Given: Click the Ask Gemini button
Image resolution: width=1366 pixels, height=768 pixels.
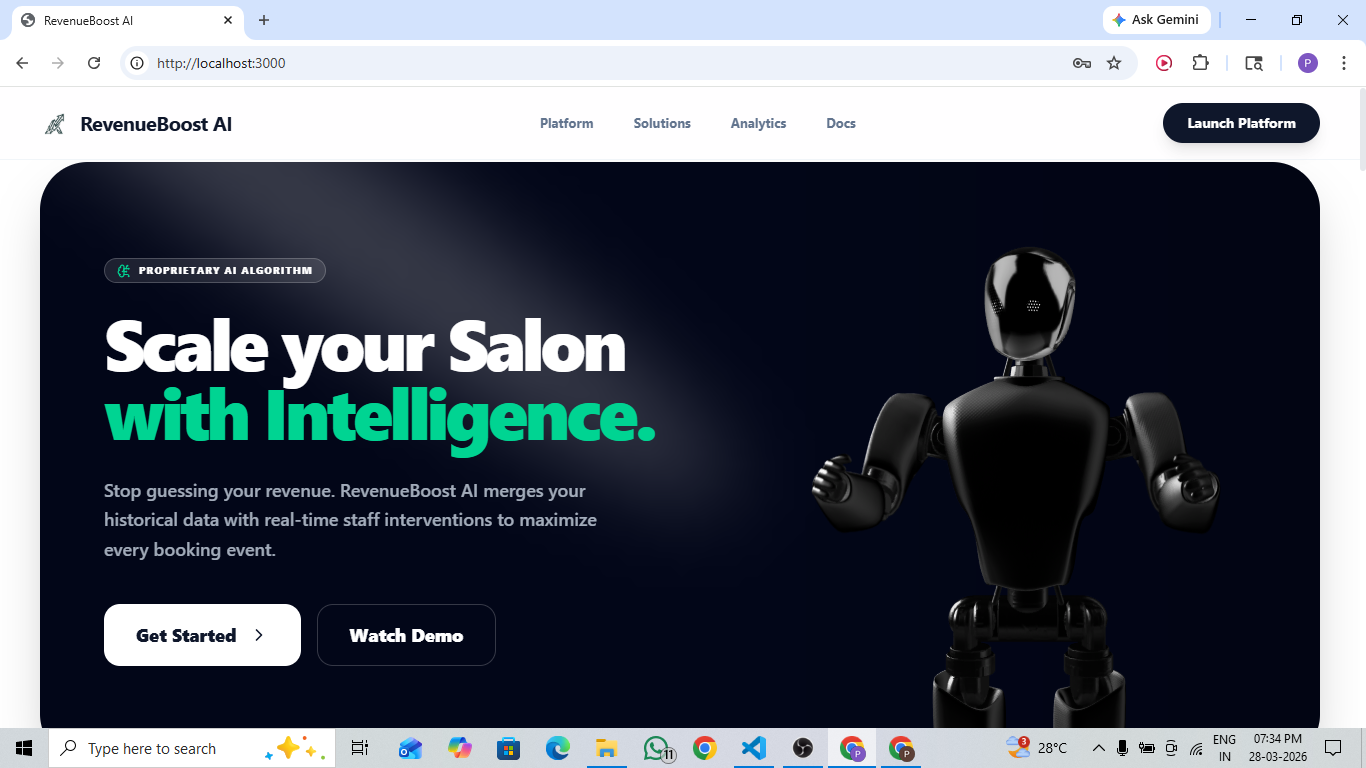Looking at the screenshot, I should (1157, 20).
